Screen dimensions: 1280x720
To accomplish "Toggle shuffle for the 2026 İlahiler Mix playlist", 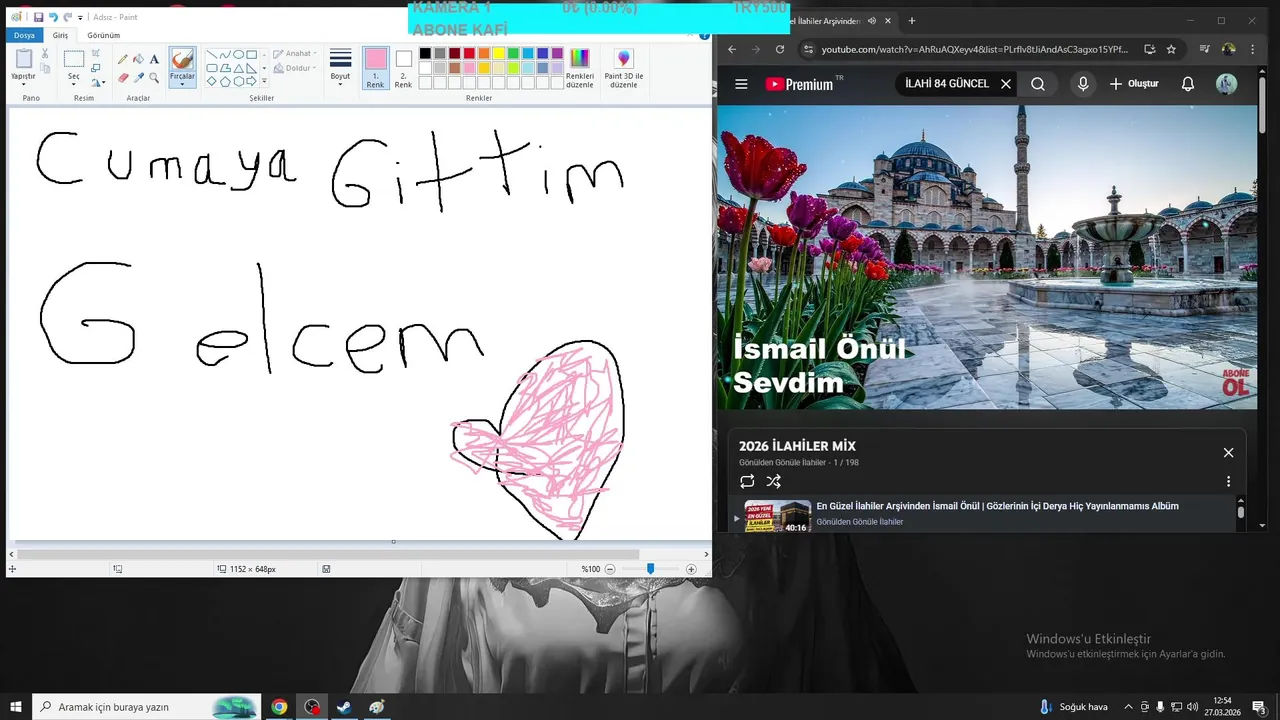I will click(x=773, y=481).
